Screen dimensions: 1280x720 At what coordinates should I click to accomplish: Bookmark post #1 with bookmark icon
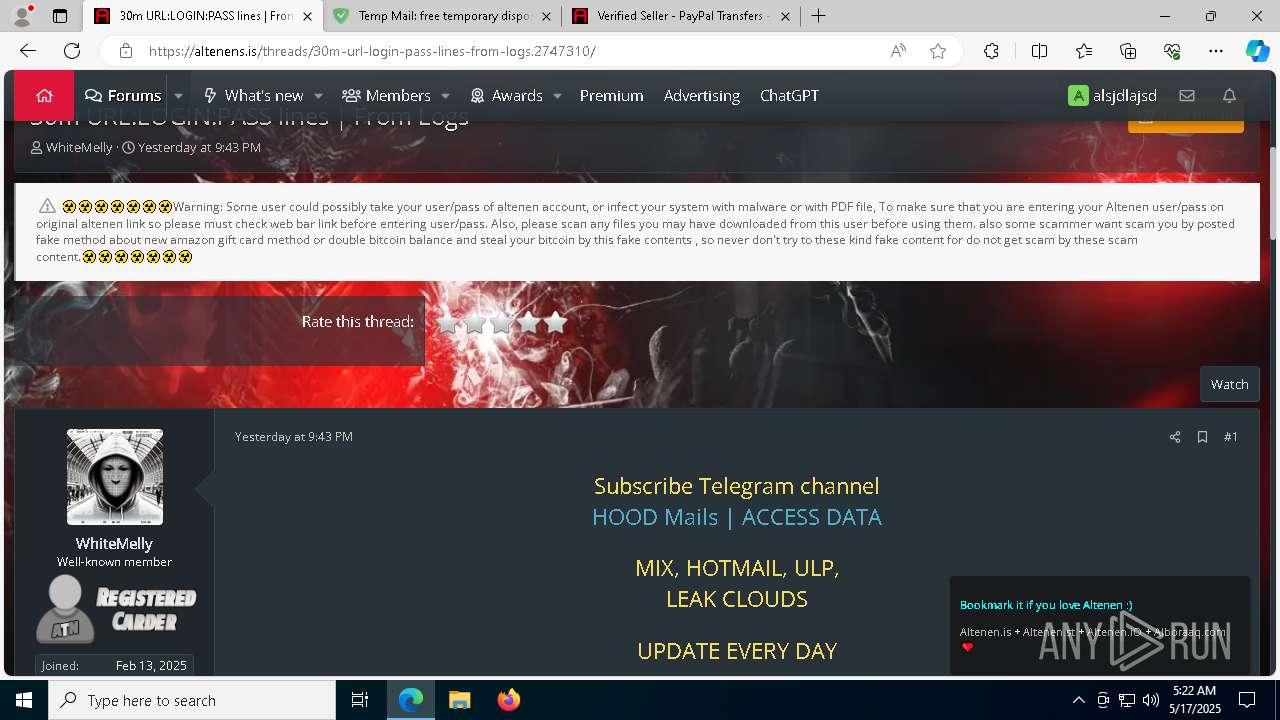click(1202, 437)
